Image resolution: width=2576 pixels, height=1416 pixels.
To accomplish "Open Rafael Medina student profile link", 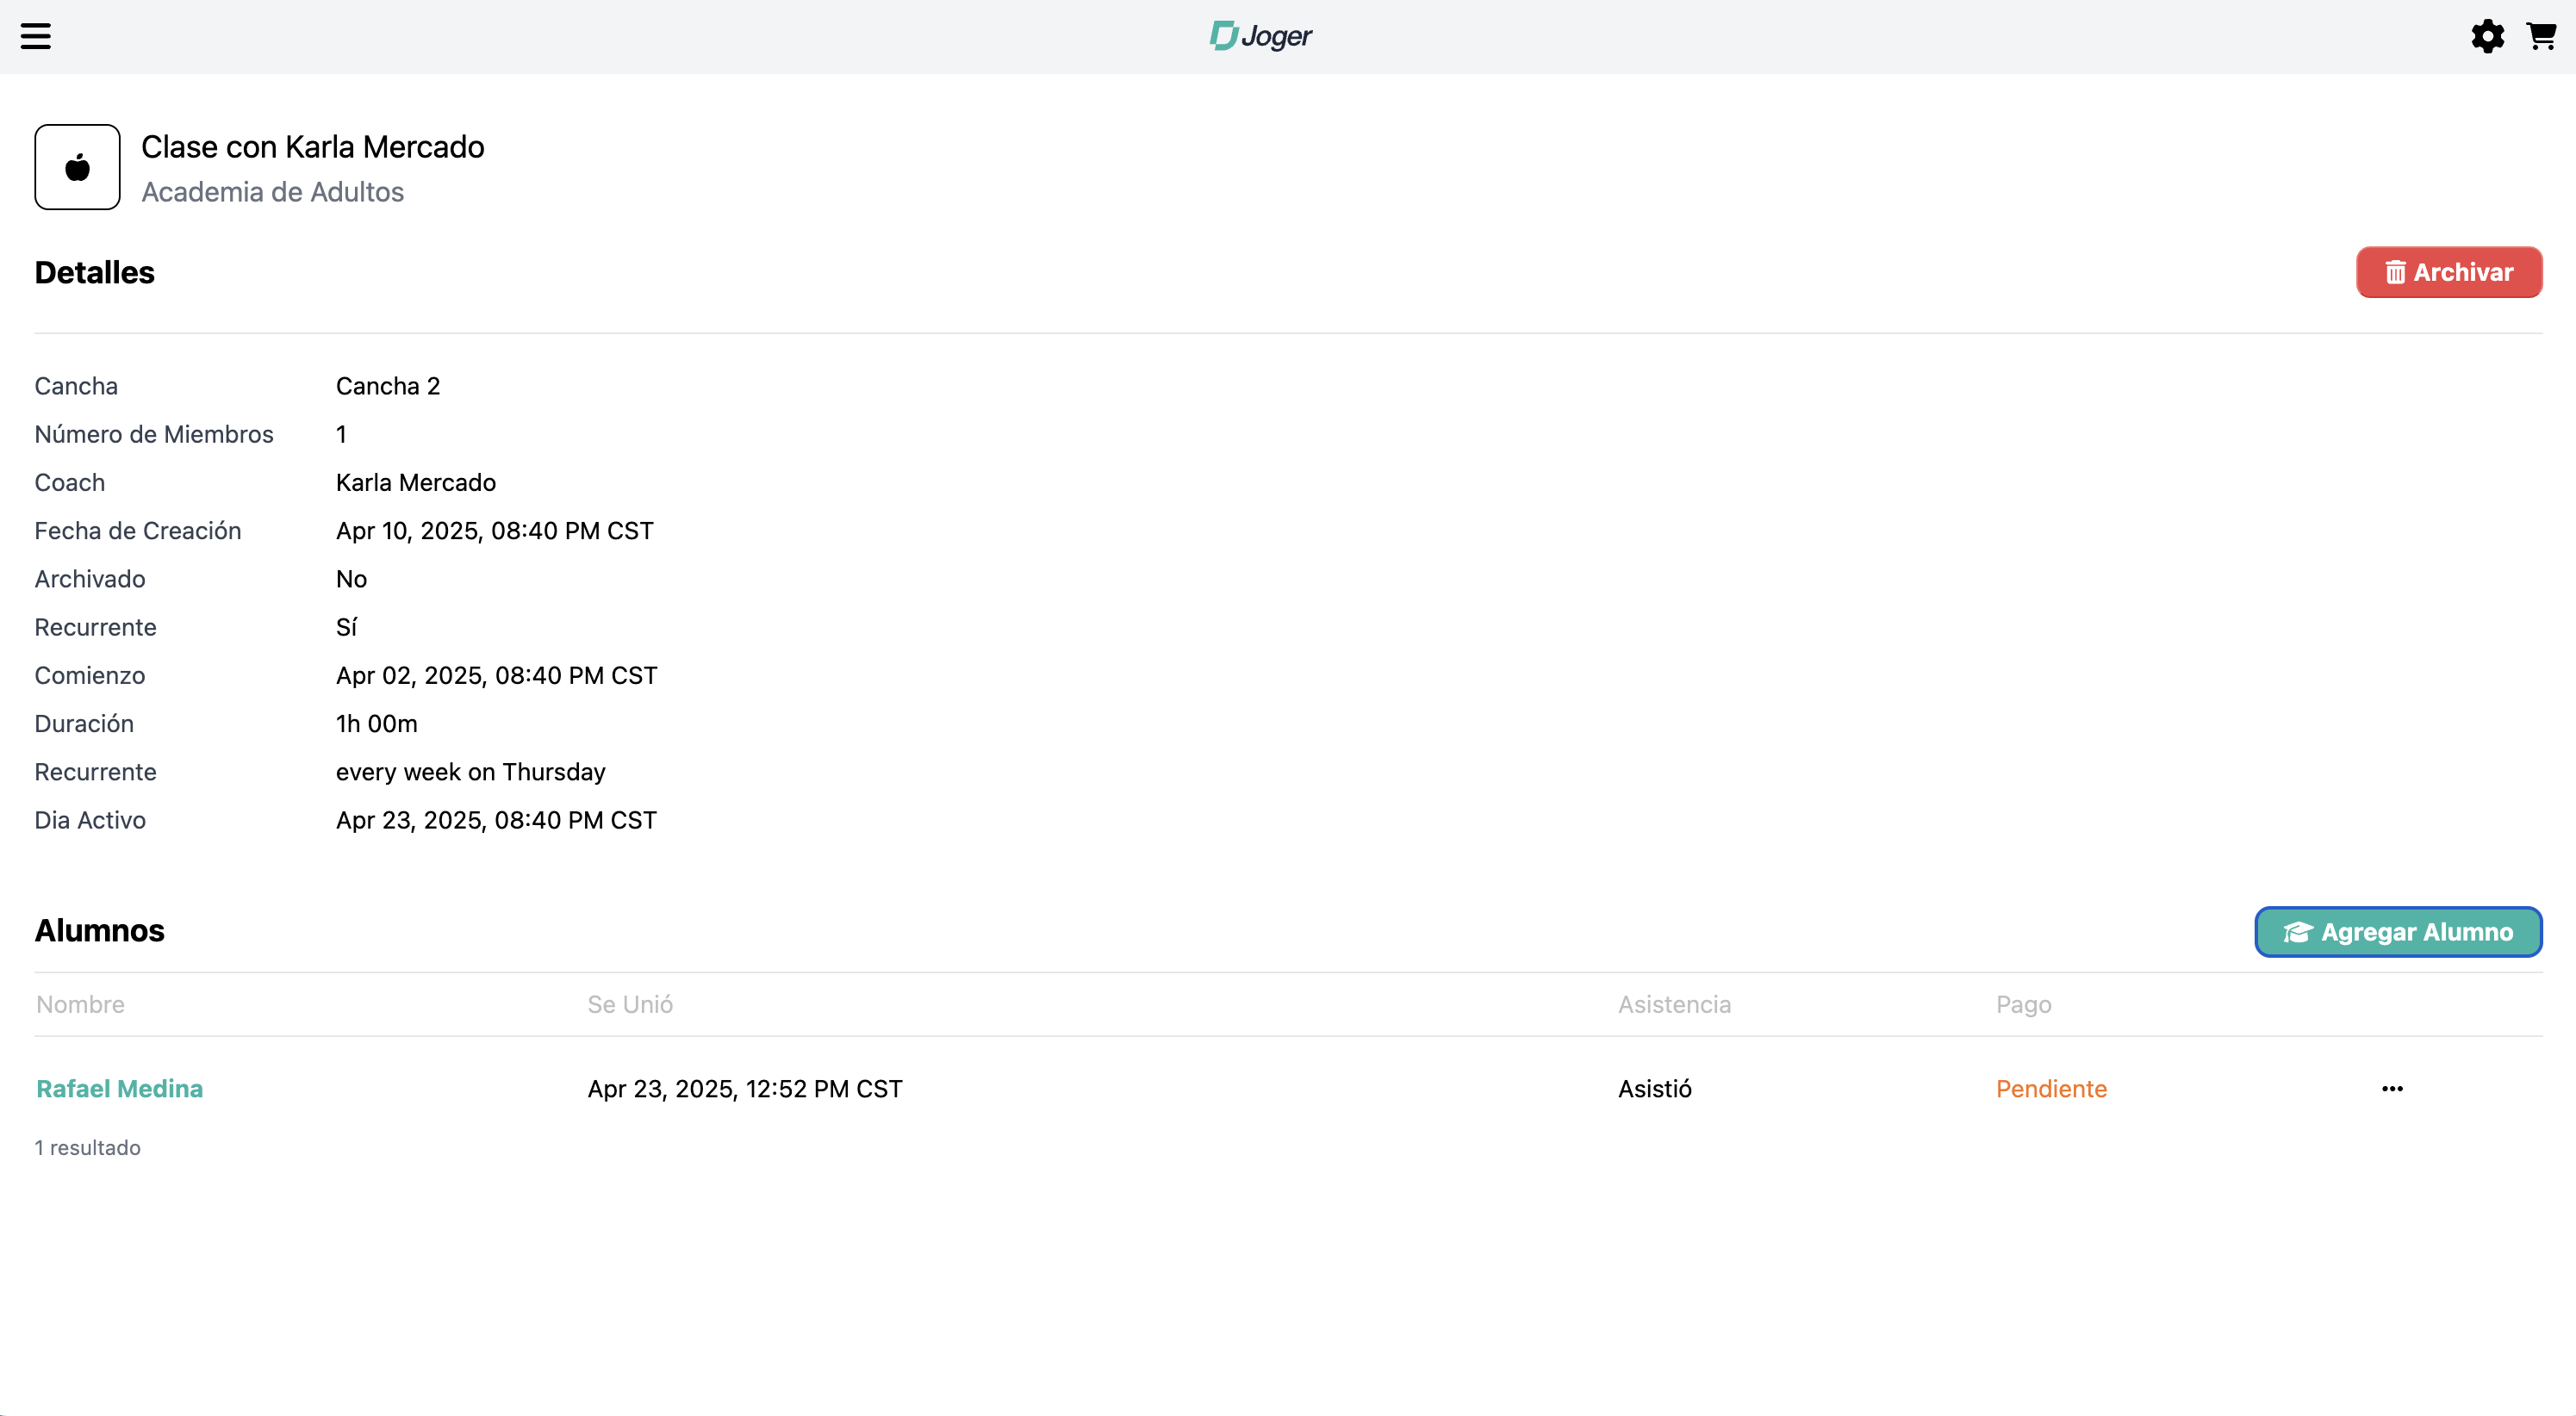I will coord(119,1089).
